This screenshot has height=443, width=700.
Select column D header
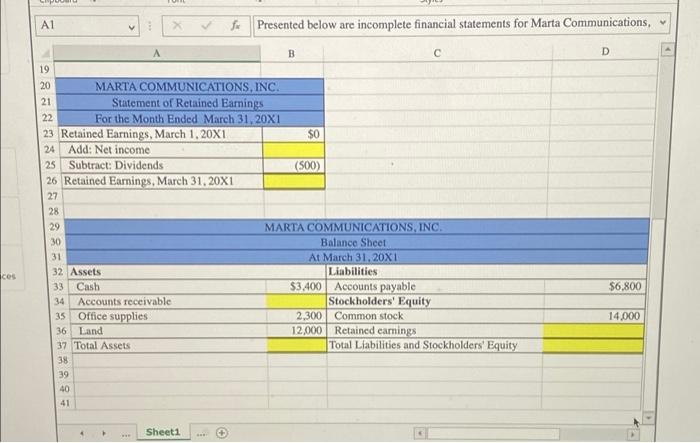605,52
